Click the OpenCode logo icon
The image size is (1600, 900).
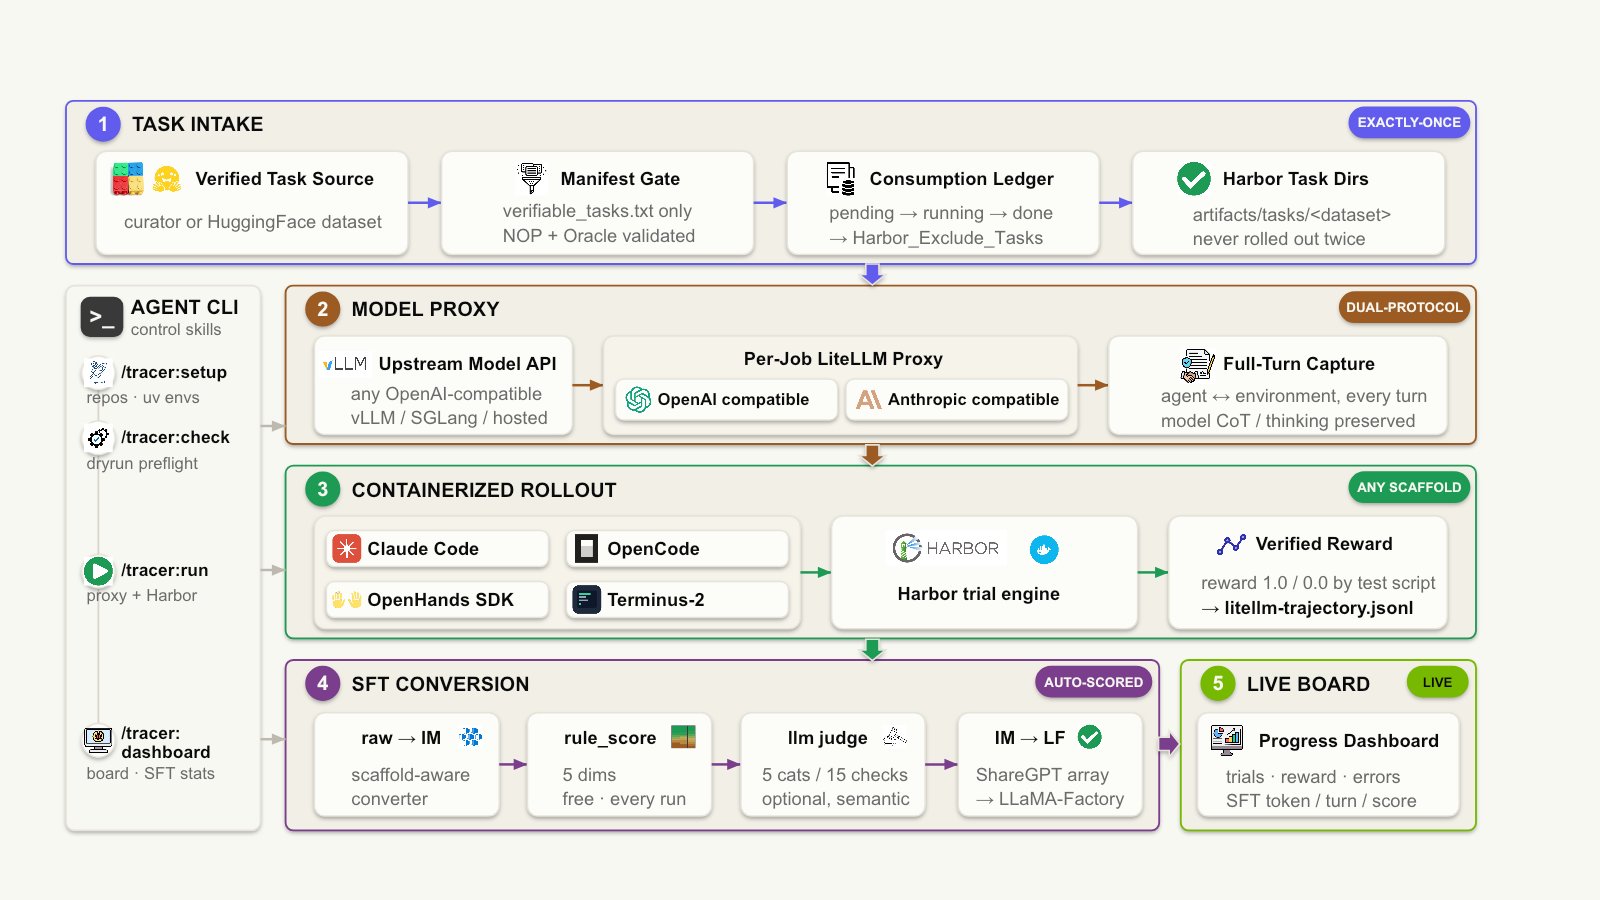(586, 548)
